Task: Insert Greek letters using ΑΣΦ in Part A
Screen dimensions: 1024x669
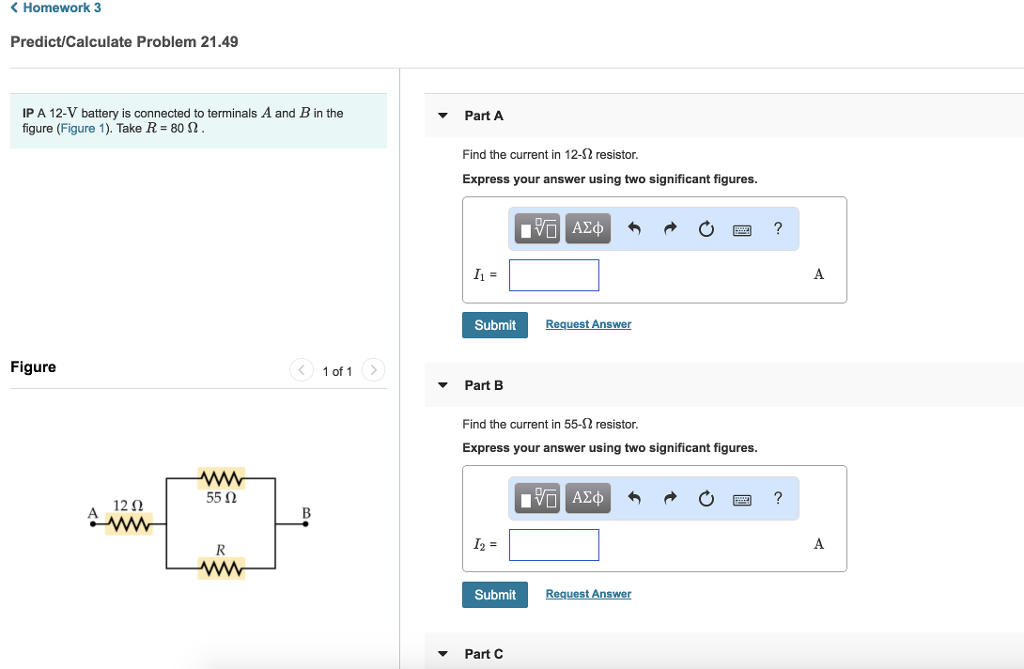Action: tap(587, 228)
